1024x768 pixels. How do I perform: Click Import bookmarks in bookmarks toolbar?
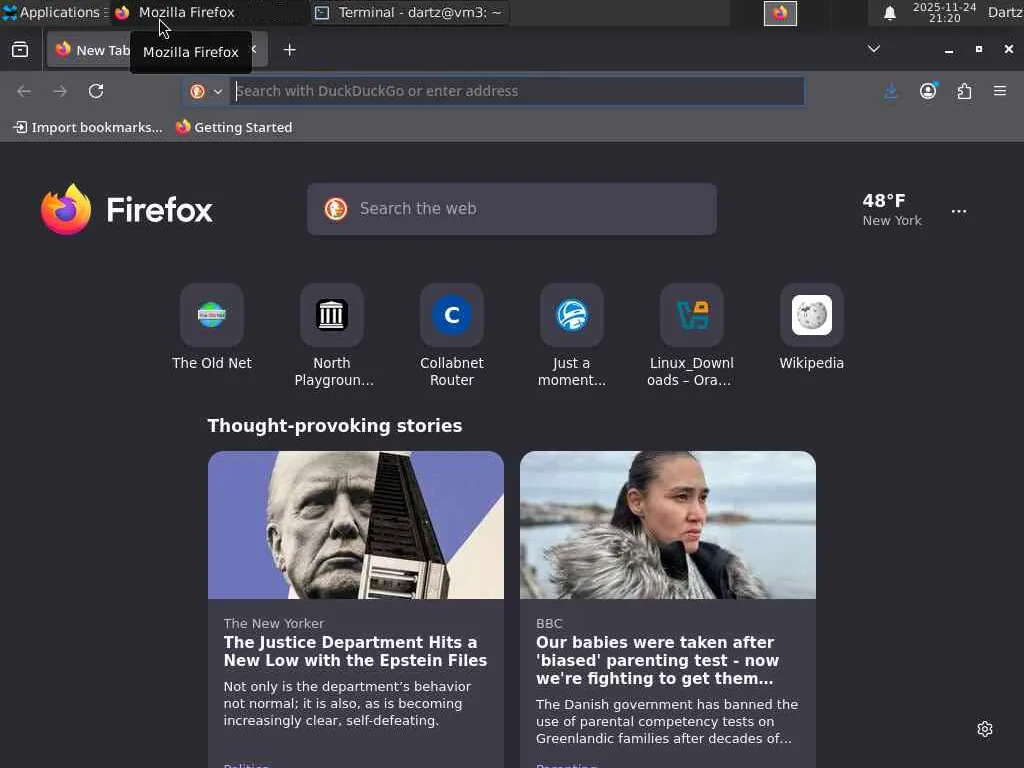coord(88,127)
